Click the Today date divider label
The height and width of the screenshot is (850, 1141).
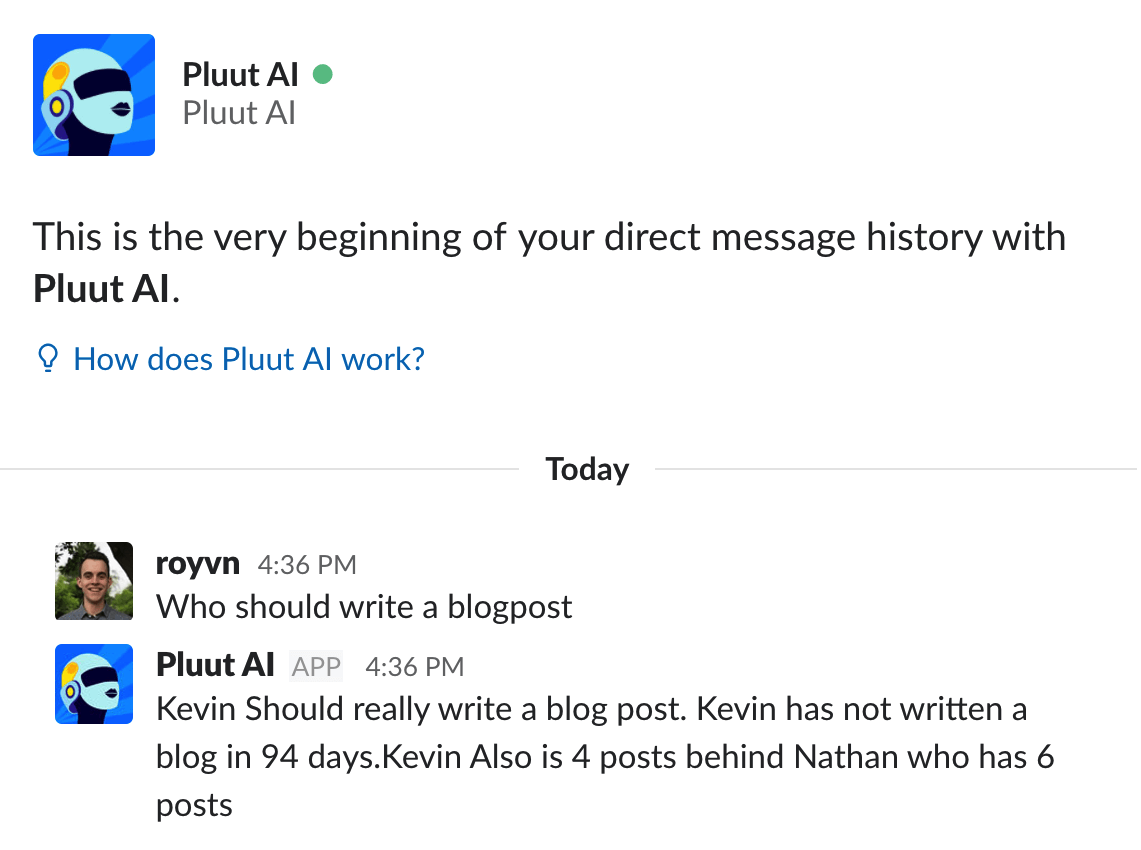[587, 469]
